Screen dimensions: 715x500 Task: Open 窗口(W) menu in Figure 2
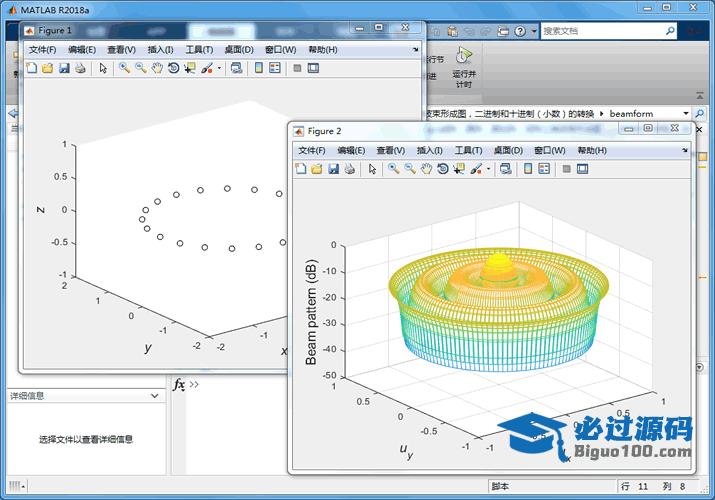pos(549,150)
